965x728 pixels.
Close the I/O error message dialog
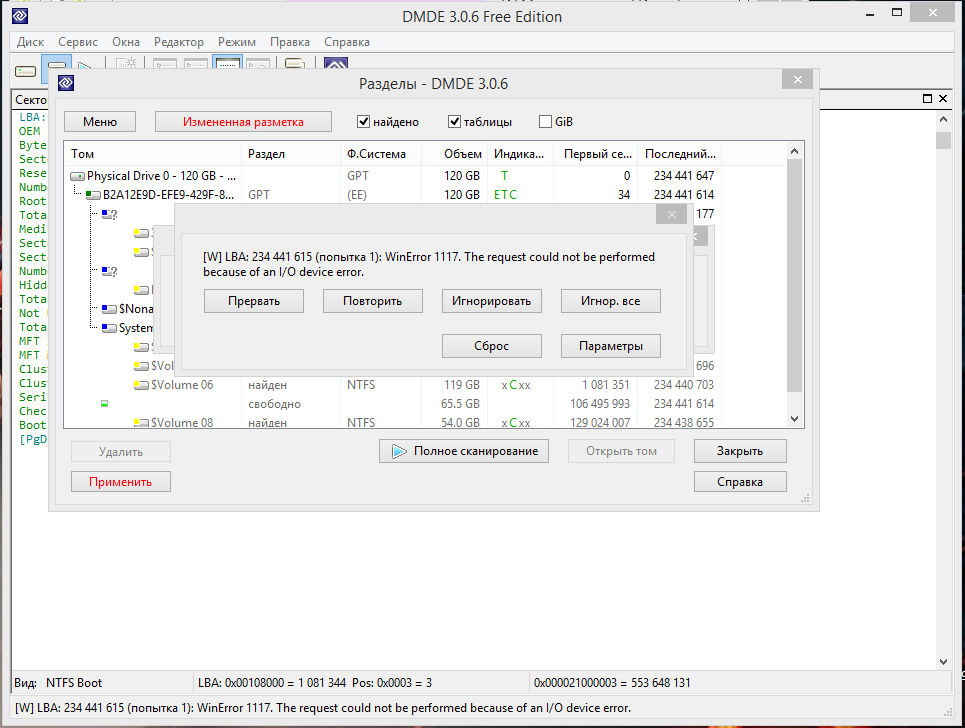[672, 214]
